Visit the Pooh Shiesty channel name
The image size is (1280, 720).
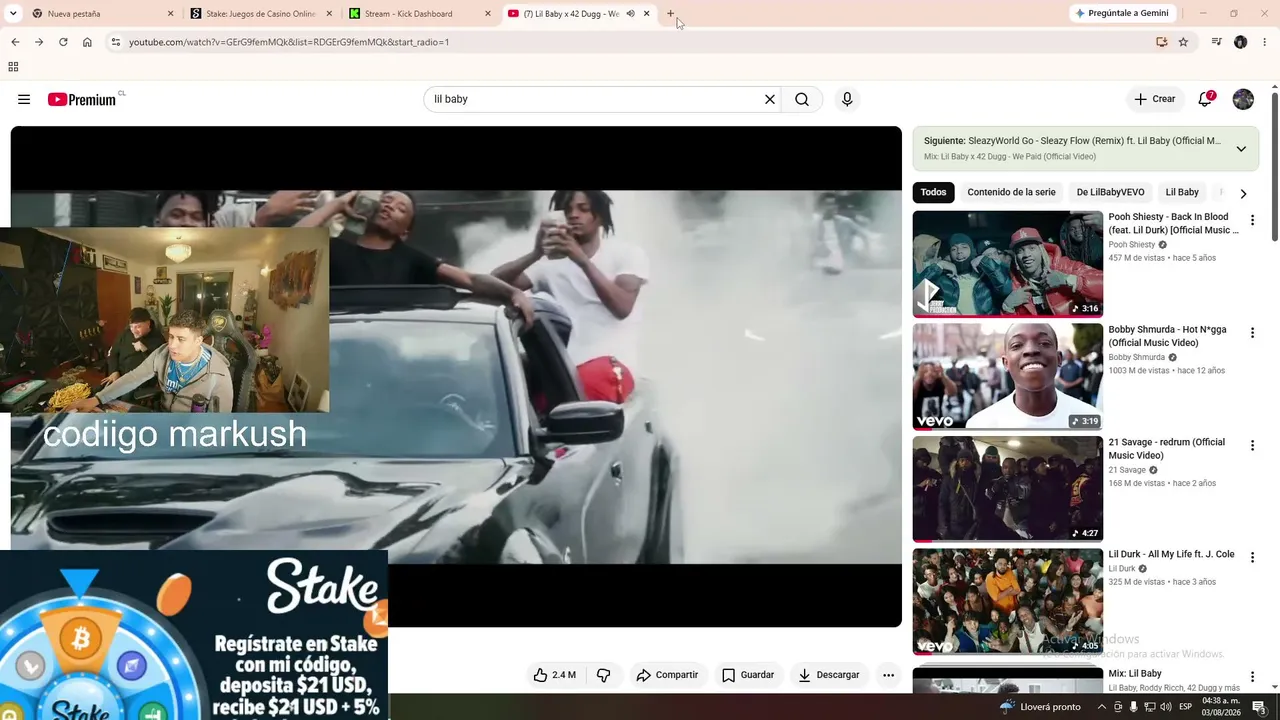tap(1131, 245)
